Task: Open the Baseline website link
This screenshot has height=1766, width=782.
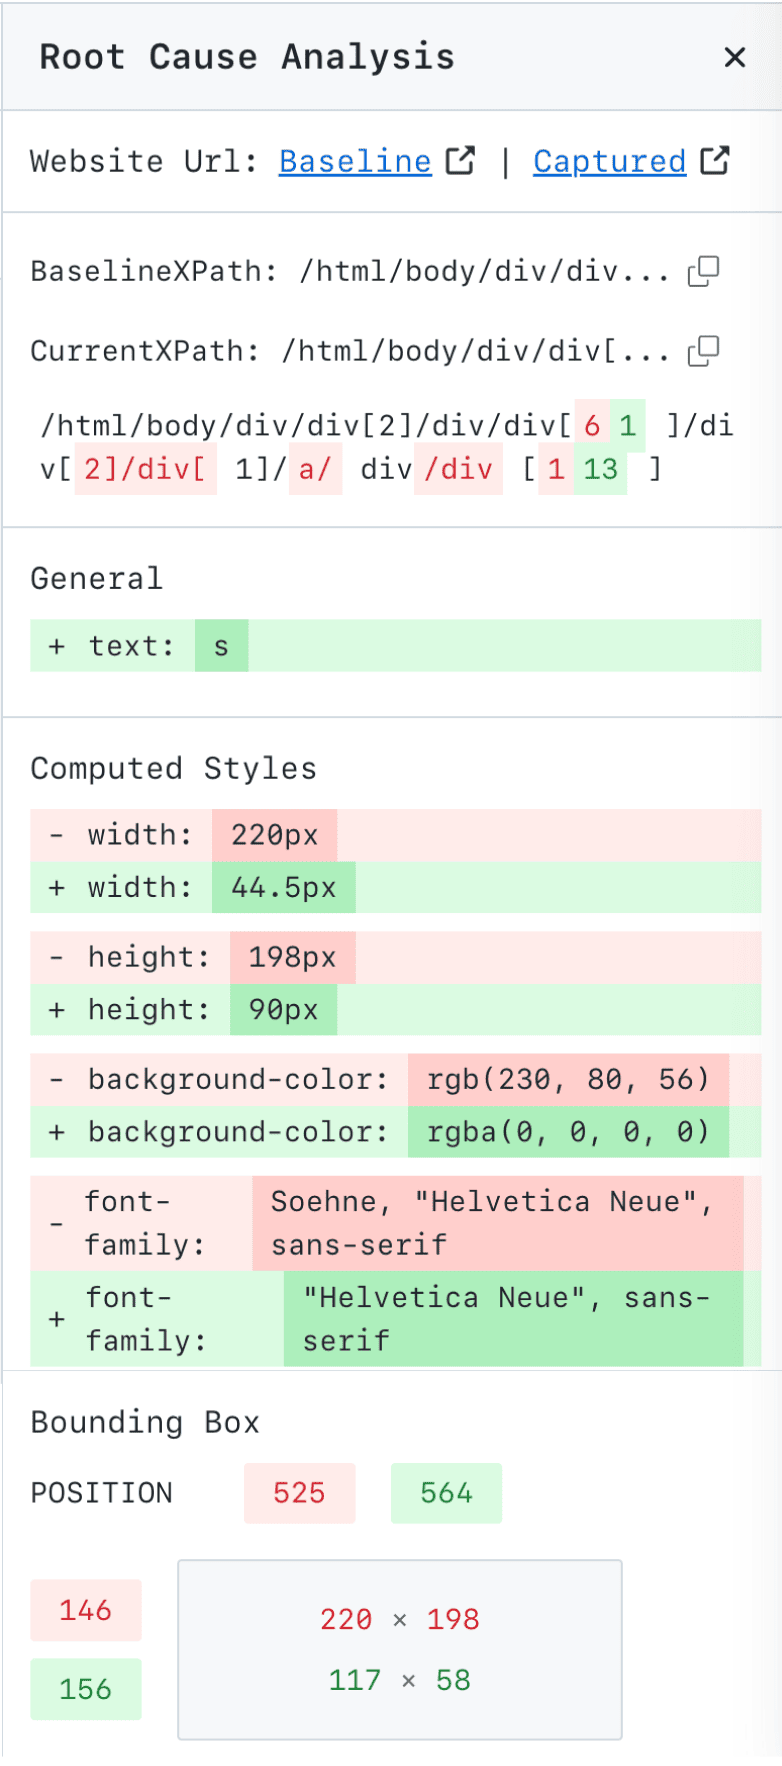Action: pos(355,161)
